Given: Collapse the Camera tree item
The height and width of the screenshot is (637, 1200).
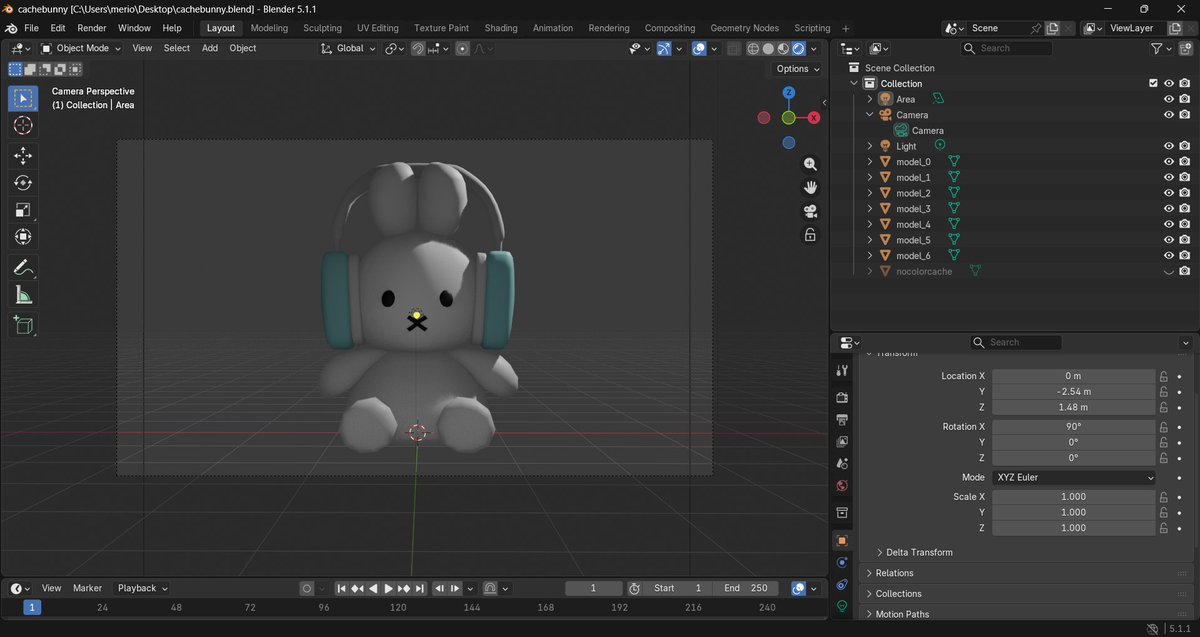Looking at the screenshot, I should [x=870, y=115].
